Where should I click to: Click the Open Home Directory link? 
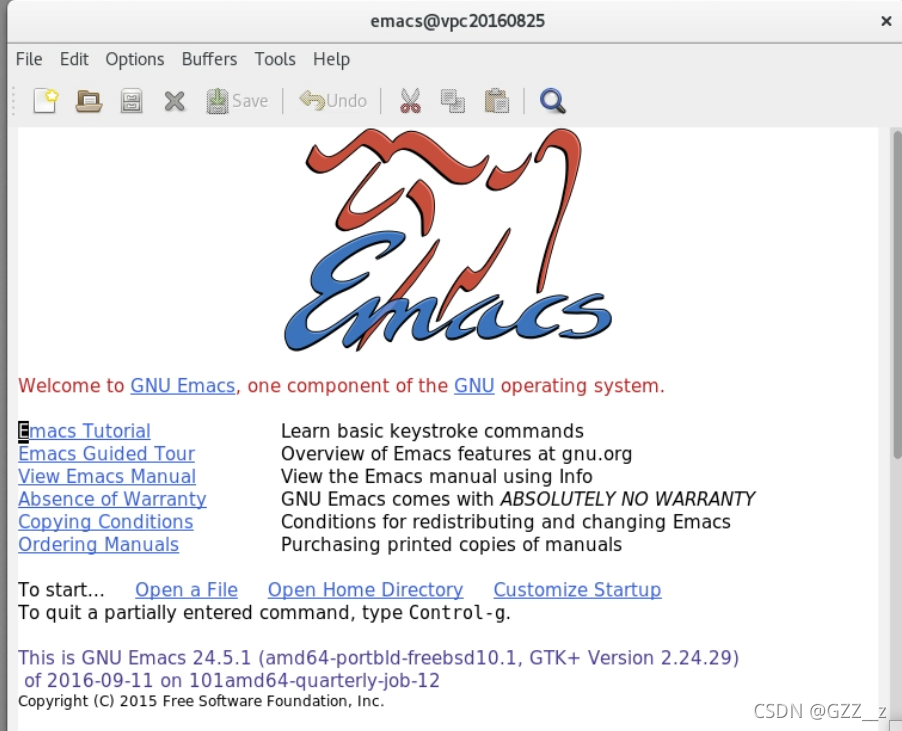click(365, 590)
